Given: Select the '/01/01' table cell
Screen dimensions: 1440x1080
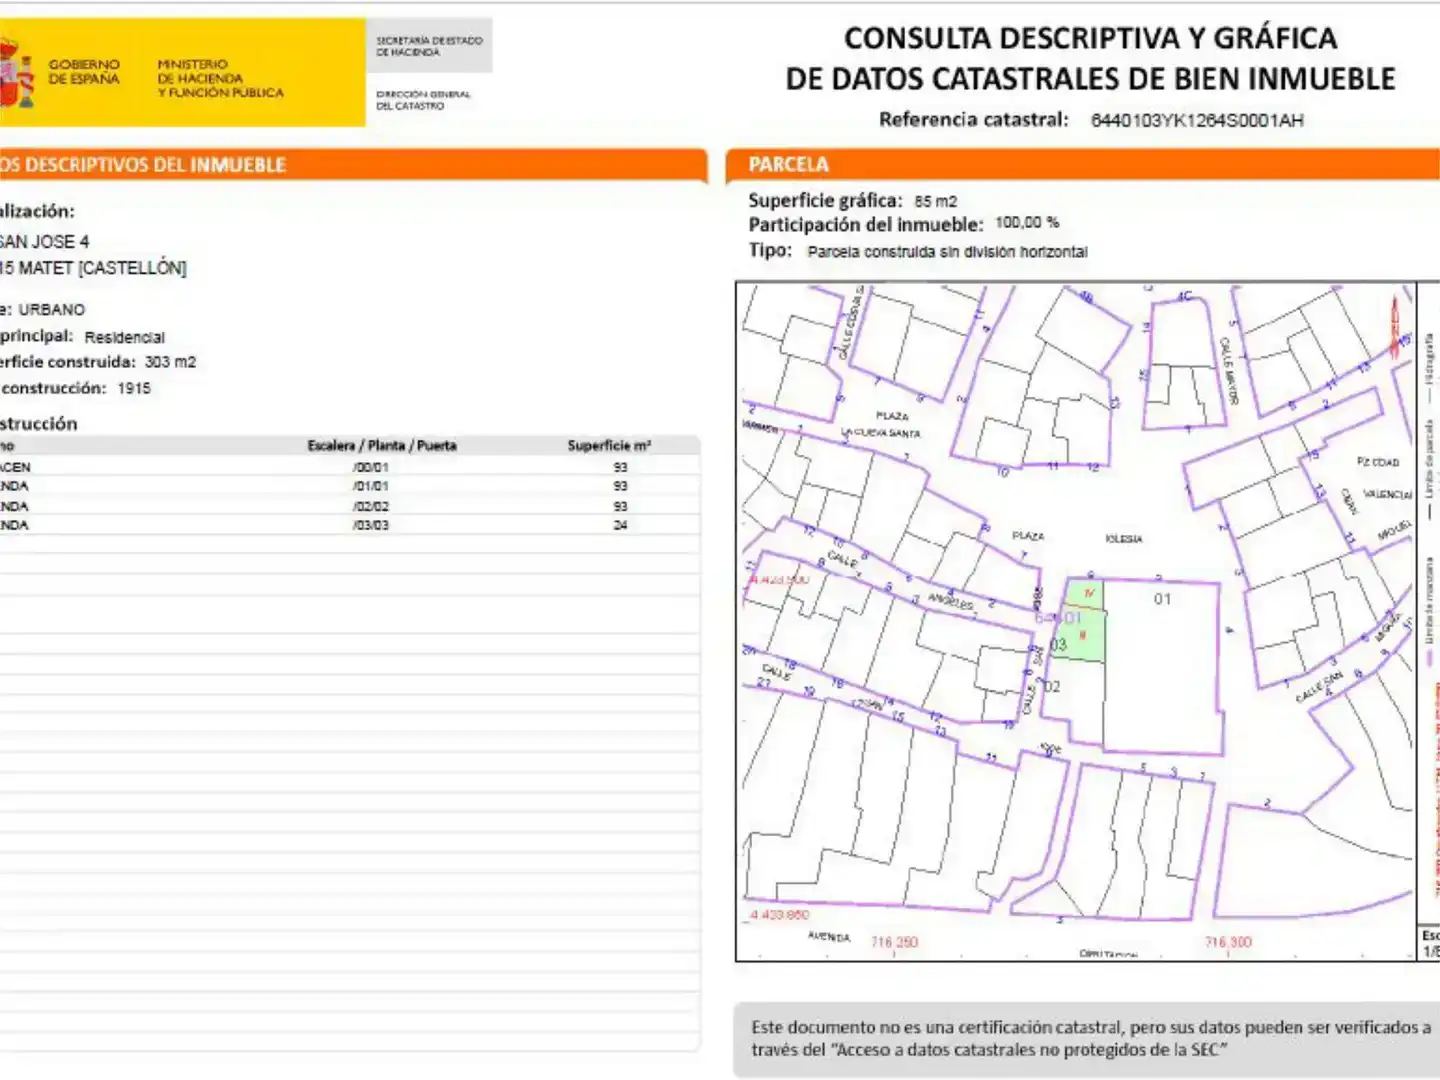Looking at the screenshot, I should click(x=371, y=486).
